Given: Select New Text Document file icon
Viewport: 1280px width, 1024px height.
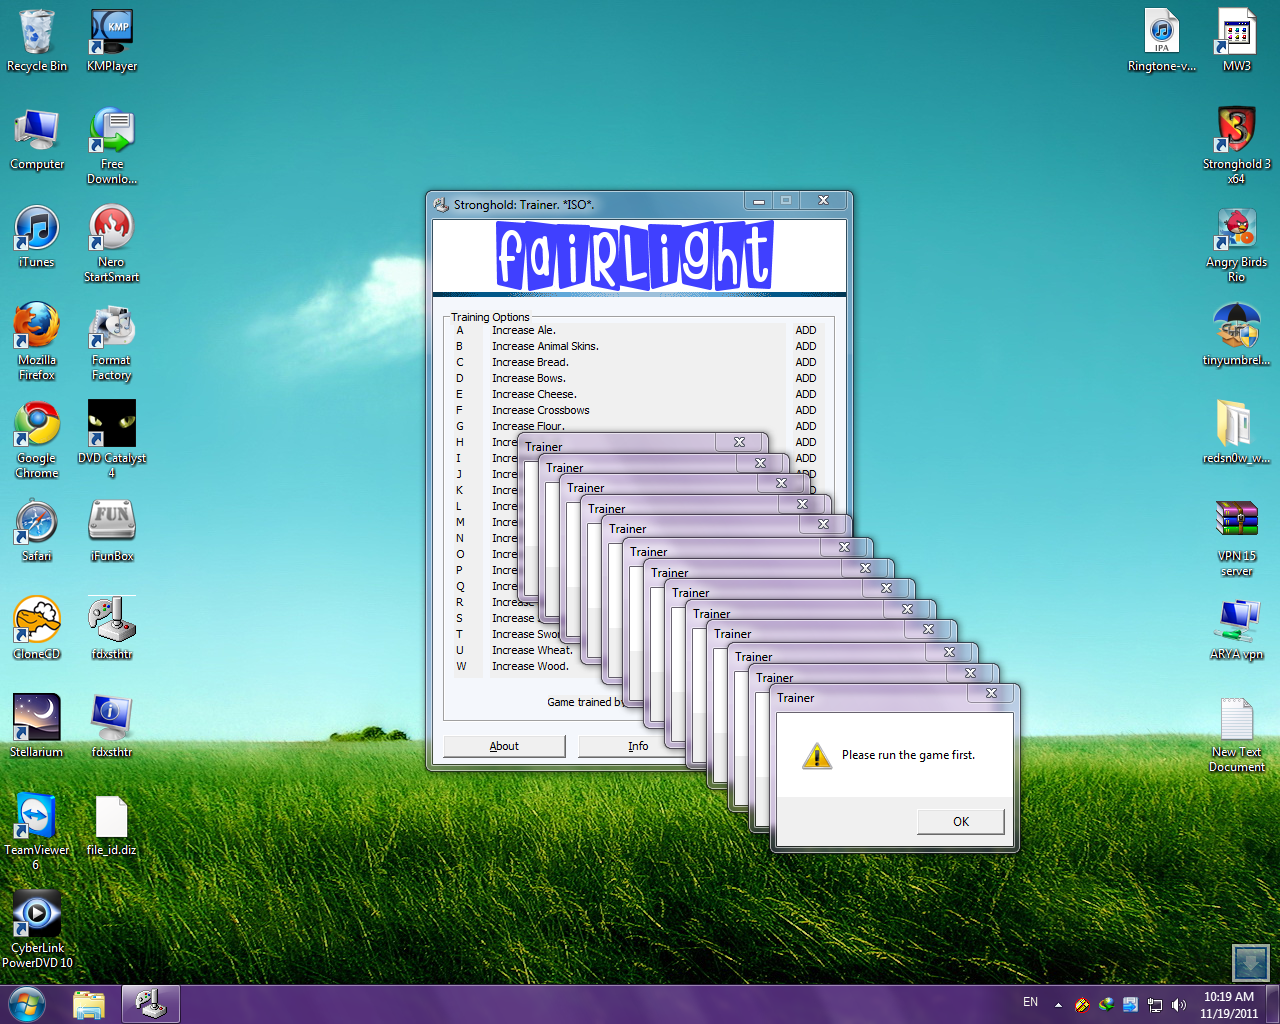Looking at the screenshot, I should (x=1237, y=734).
